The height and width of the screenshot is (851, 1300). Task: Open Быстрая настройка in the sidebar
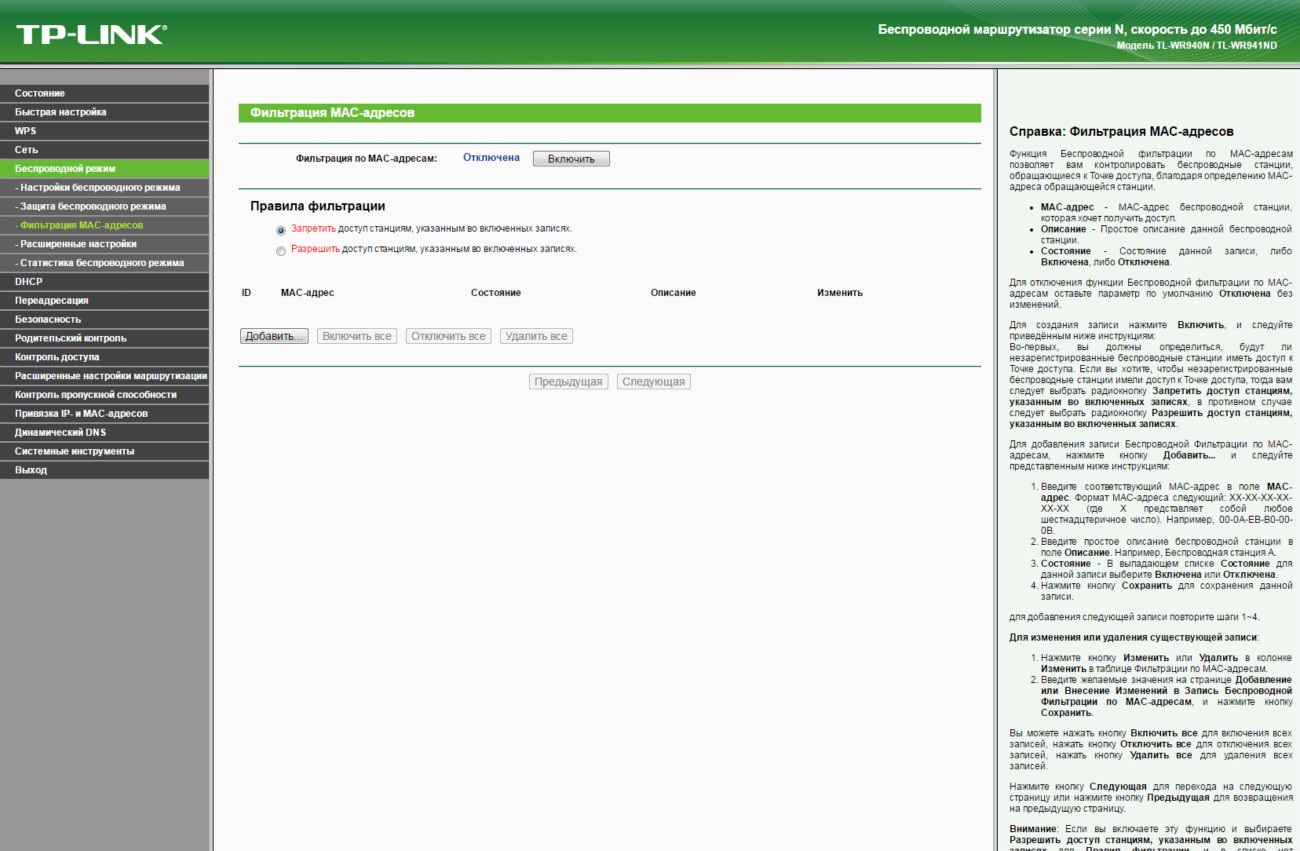point(60,112)
